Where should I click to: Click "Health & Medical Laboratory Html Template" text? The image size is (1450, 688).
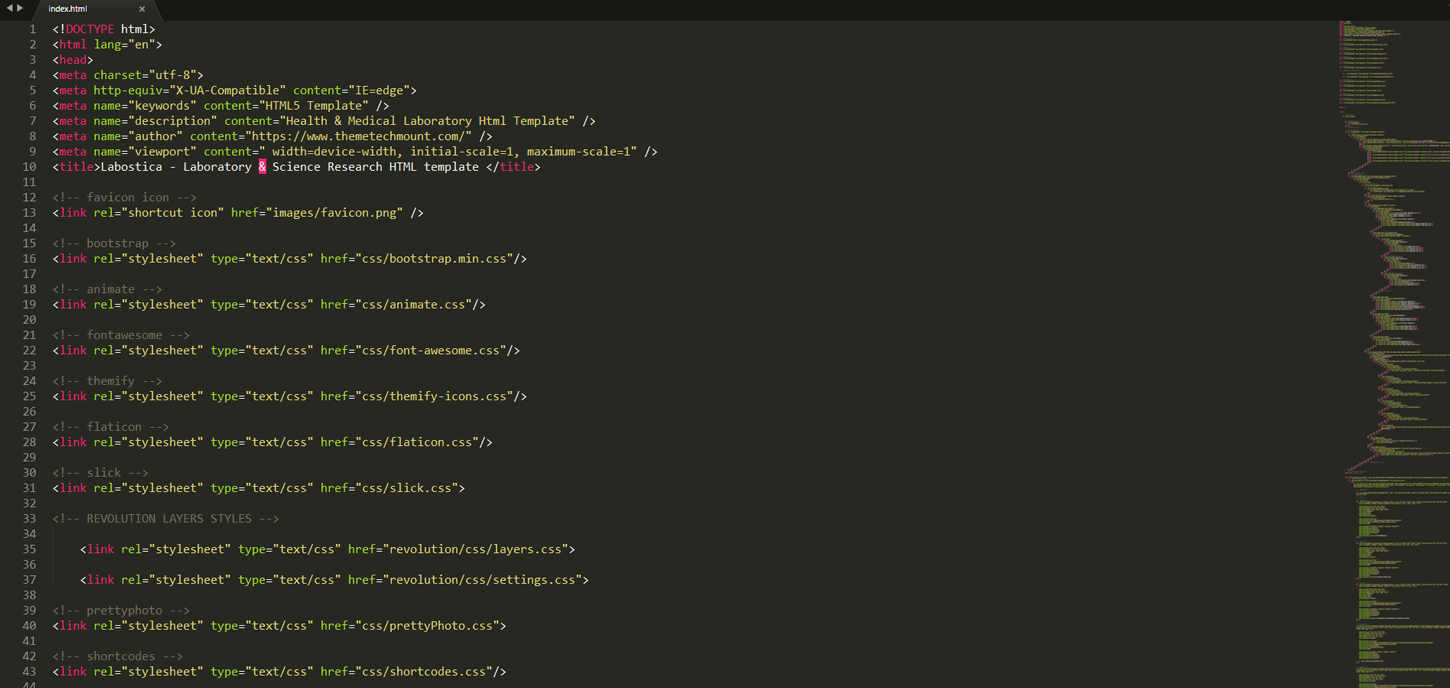point(427,121)
